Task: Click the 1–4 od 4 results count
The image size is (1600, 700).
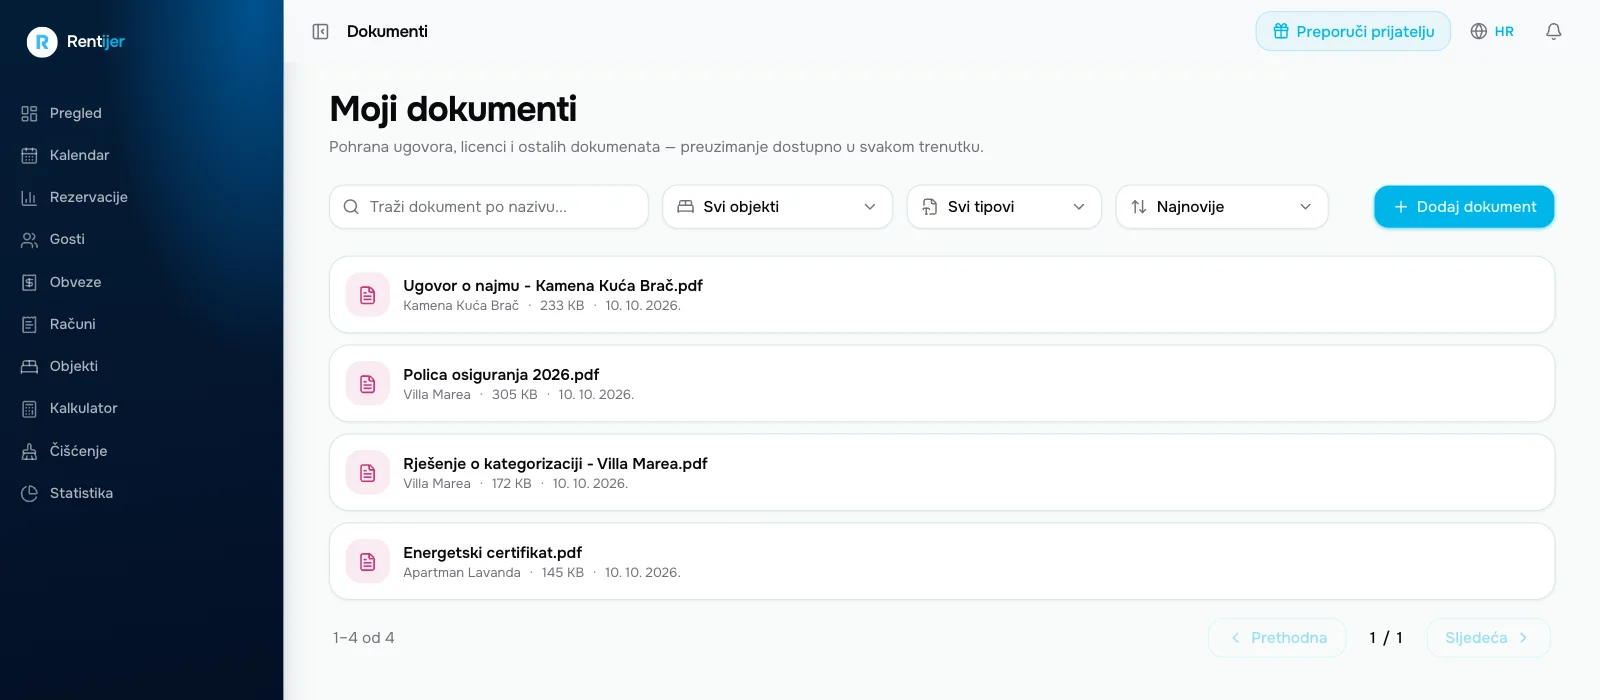Action: click(364, 638)
